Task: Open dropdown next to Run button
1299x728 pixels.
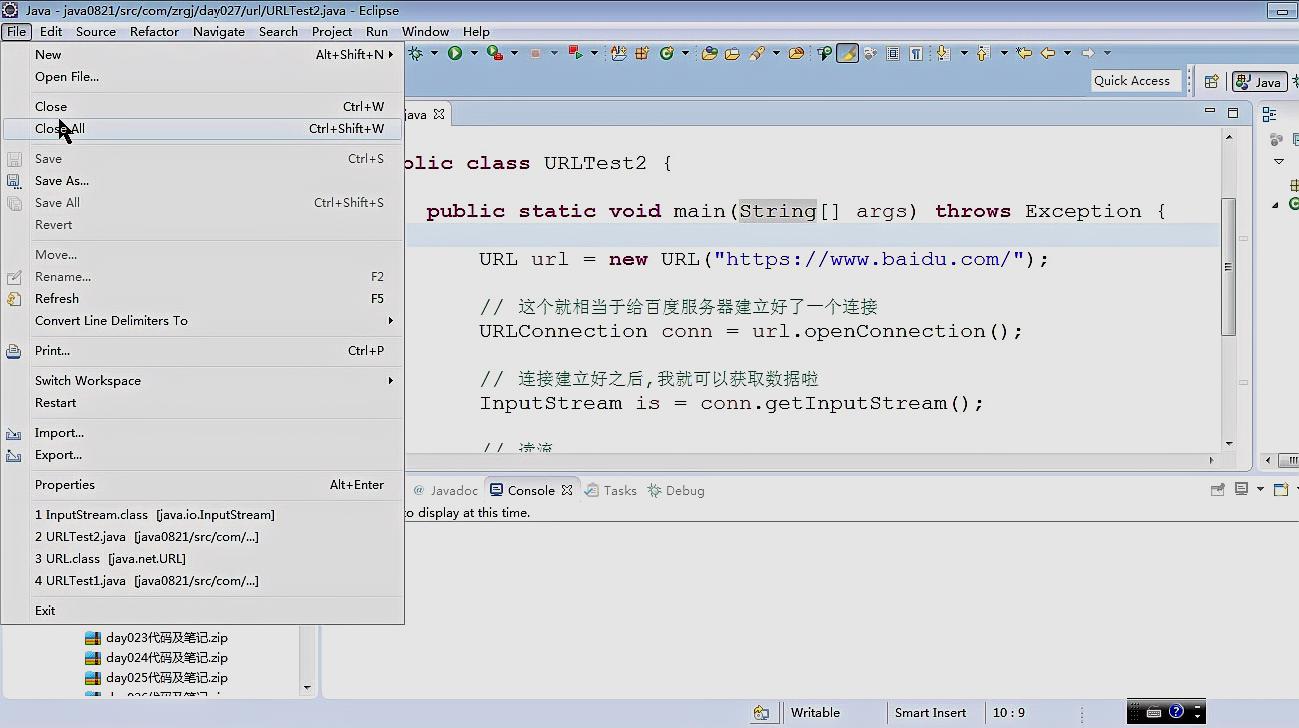Action: 473,53
